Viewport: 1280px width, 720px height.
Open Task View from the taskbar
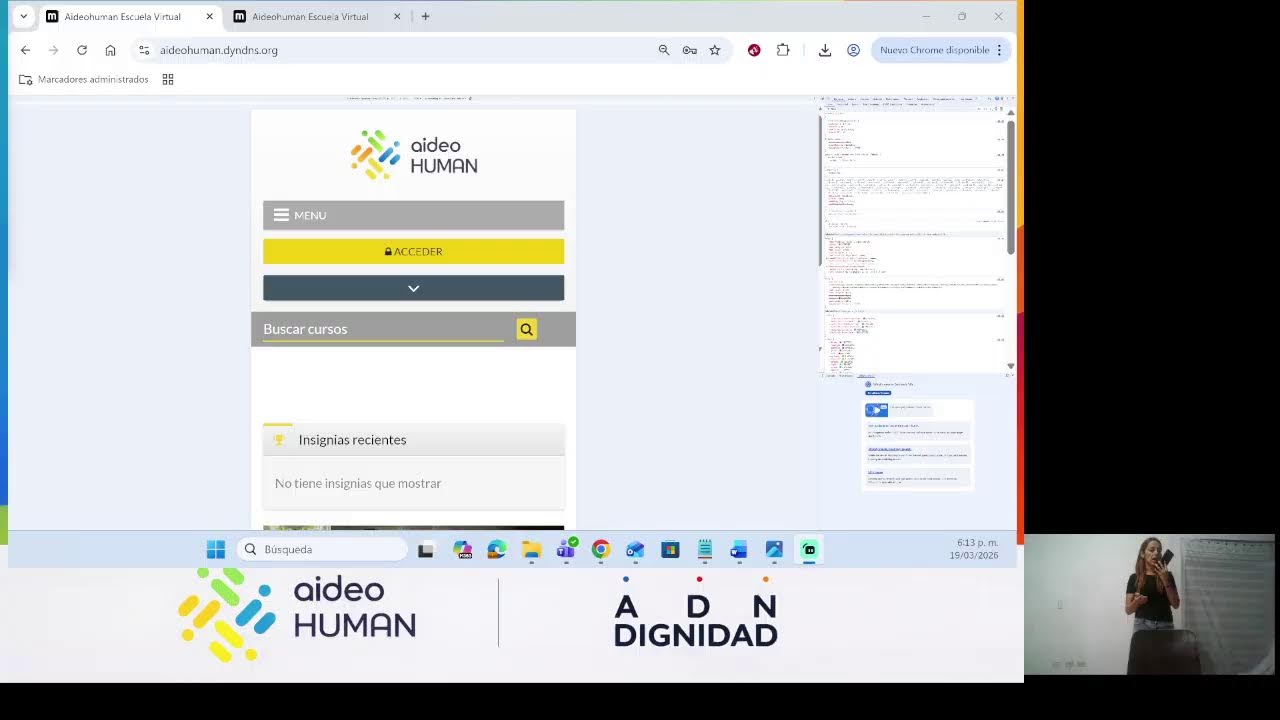(426, 549)
